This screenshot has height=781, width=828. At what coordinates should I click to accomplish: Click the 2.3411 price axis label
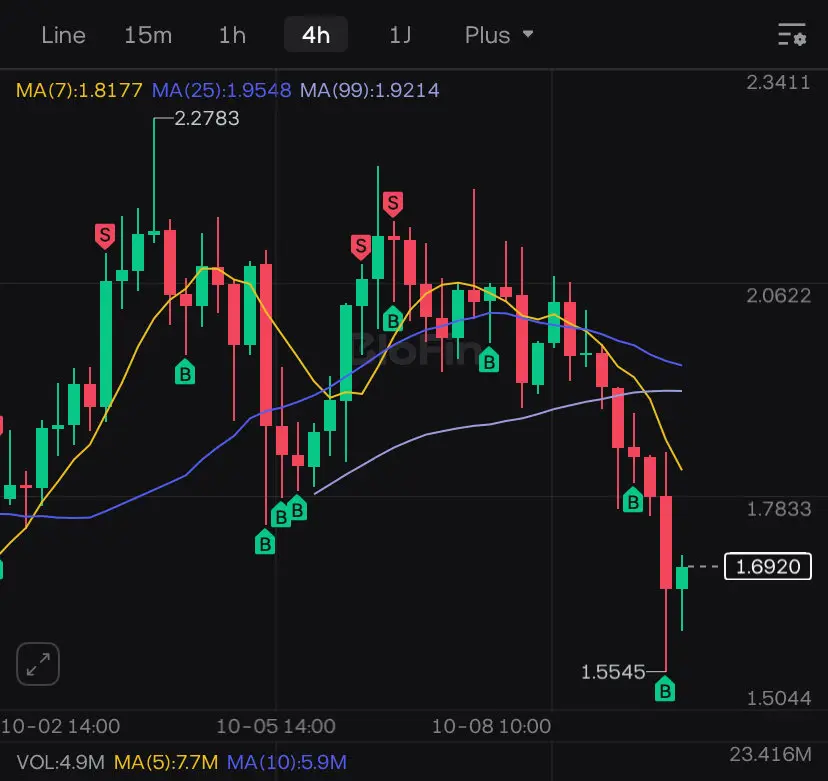(778, 82)
